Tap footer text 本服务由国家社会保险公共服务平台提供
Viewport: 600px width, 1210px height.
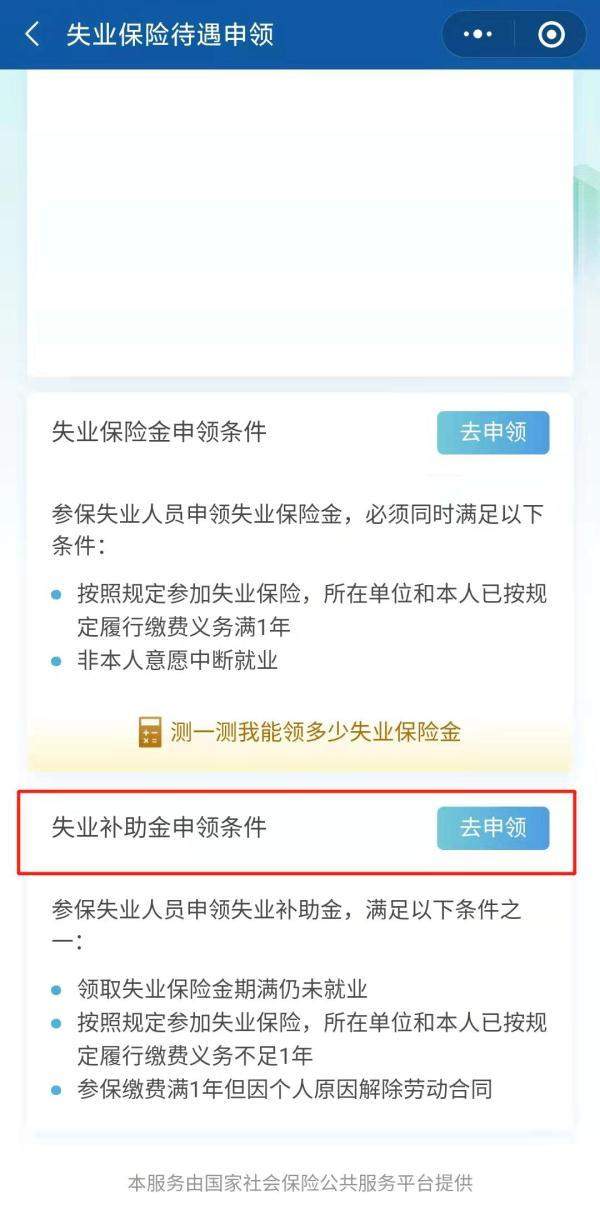300,1183
